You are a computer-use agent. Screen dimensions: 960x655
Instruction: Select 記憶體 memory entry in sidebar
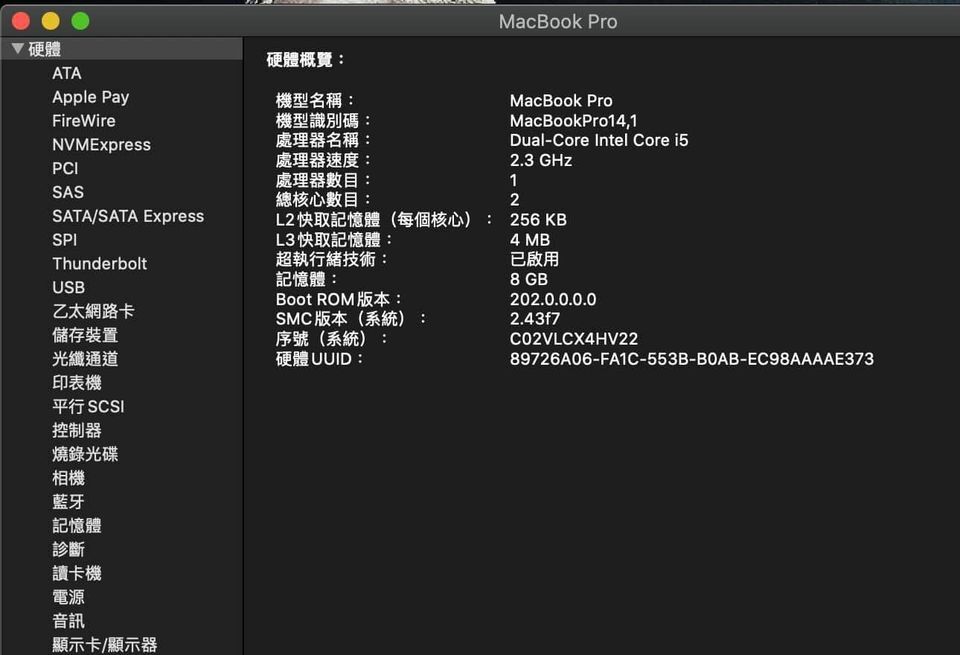[77, 526]
